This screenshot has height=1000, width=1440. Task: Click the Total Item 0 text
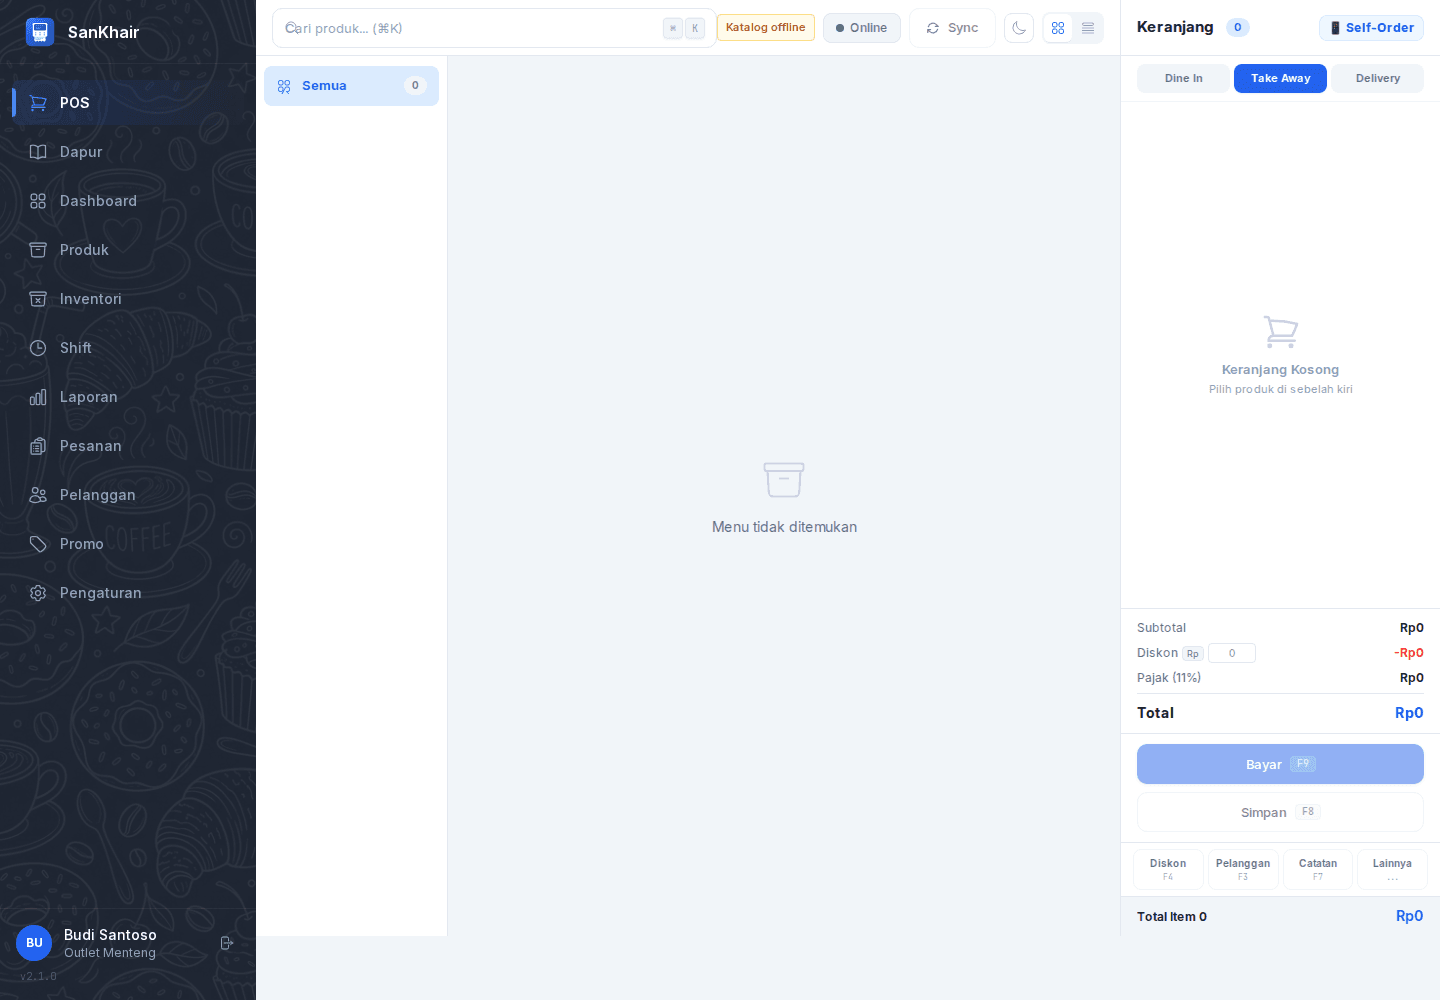click(1172, 917)
